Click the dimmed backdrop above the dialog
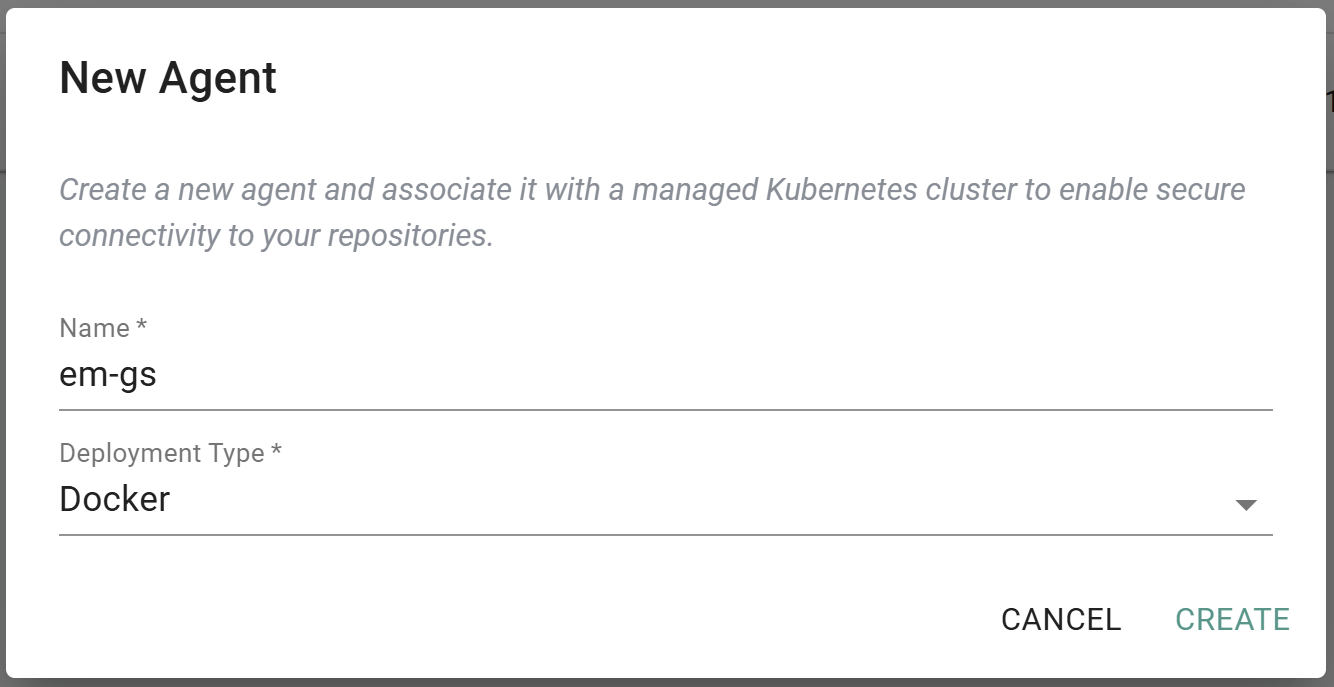 pos(667,3)
